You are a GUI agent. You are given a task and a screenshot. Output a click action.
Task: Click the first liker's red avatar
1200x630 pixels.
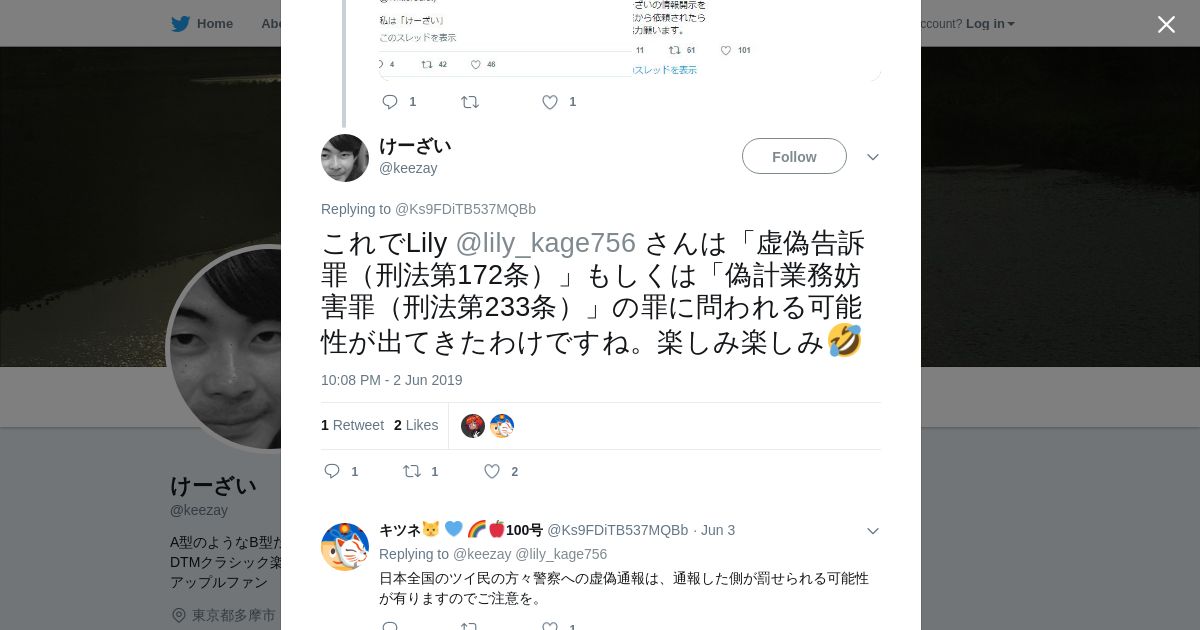(473, 426)
